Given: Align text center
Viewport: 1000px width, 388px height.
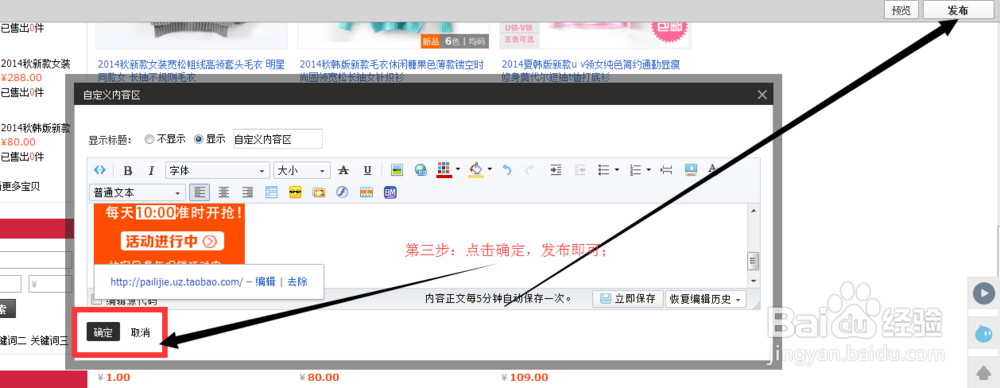Looking at the screenshot, I should coord(224,192).
